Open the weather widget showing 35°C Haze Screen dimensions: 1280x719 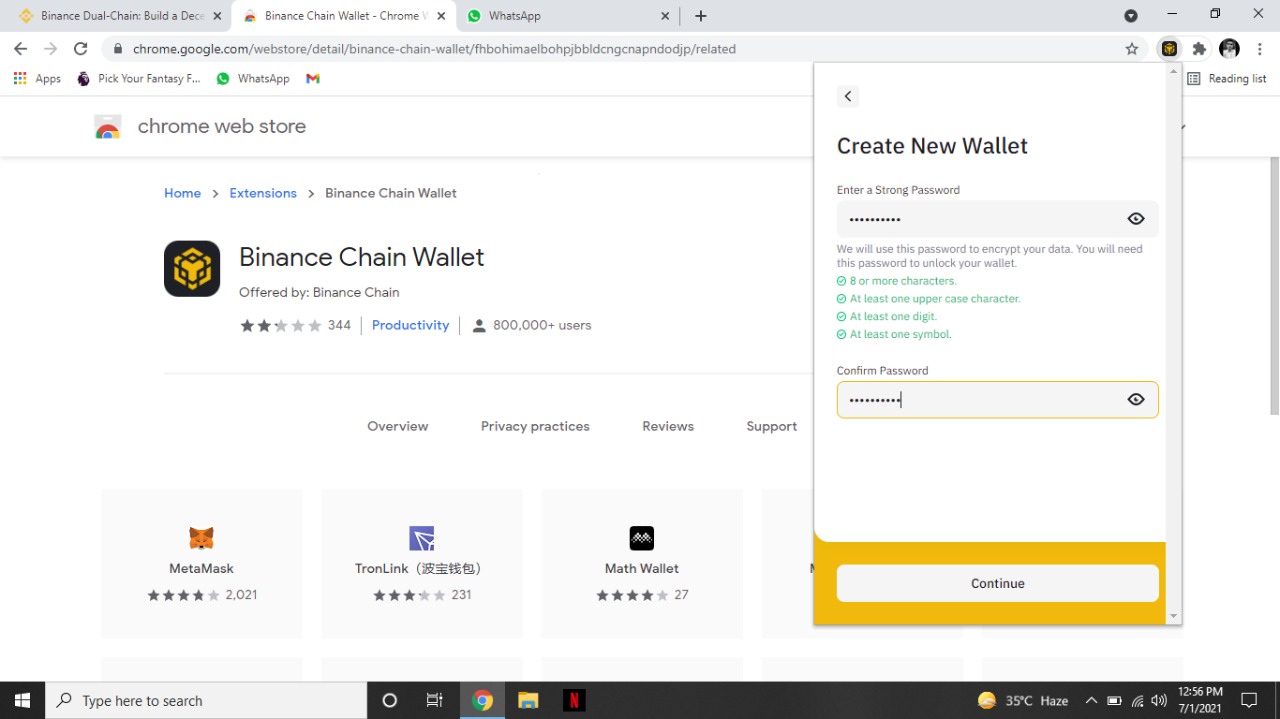tap(1022, 700)
